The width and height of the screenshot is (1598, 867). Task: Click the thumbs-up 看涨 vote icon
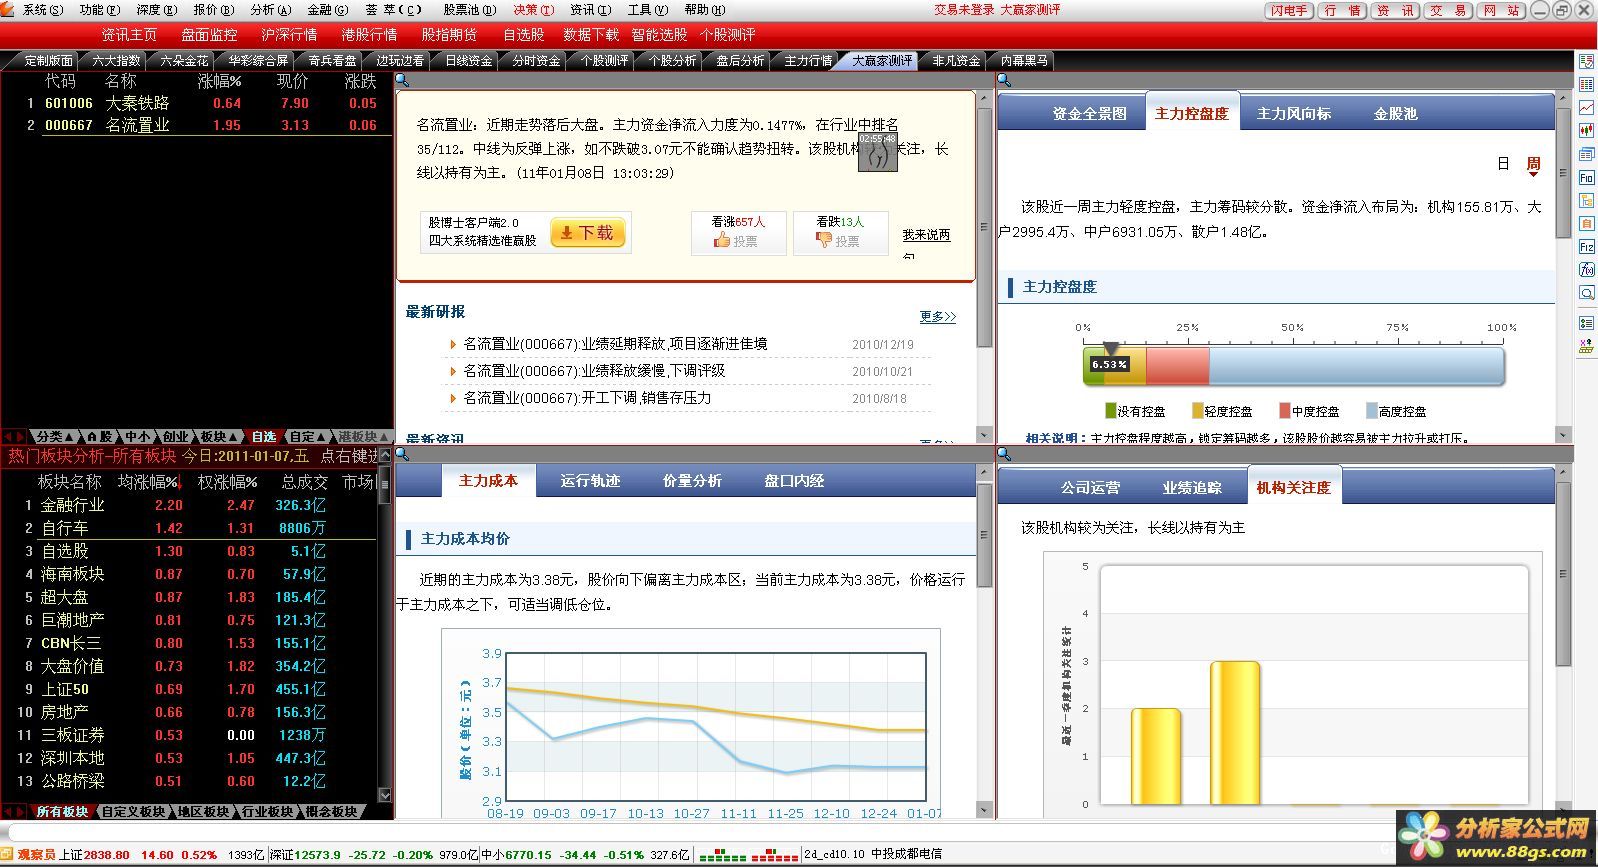coord(722,241)
